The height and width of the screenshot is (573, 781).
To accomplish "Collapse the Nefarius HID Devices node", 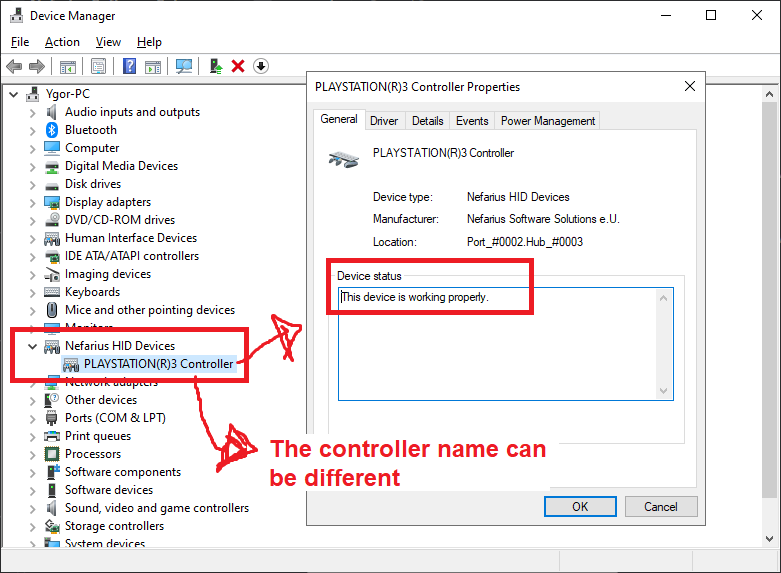I will pos(32,346).
